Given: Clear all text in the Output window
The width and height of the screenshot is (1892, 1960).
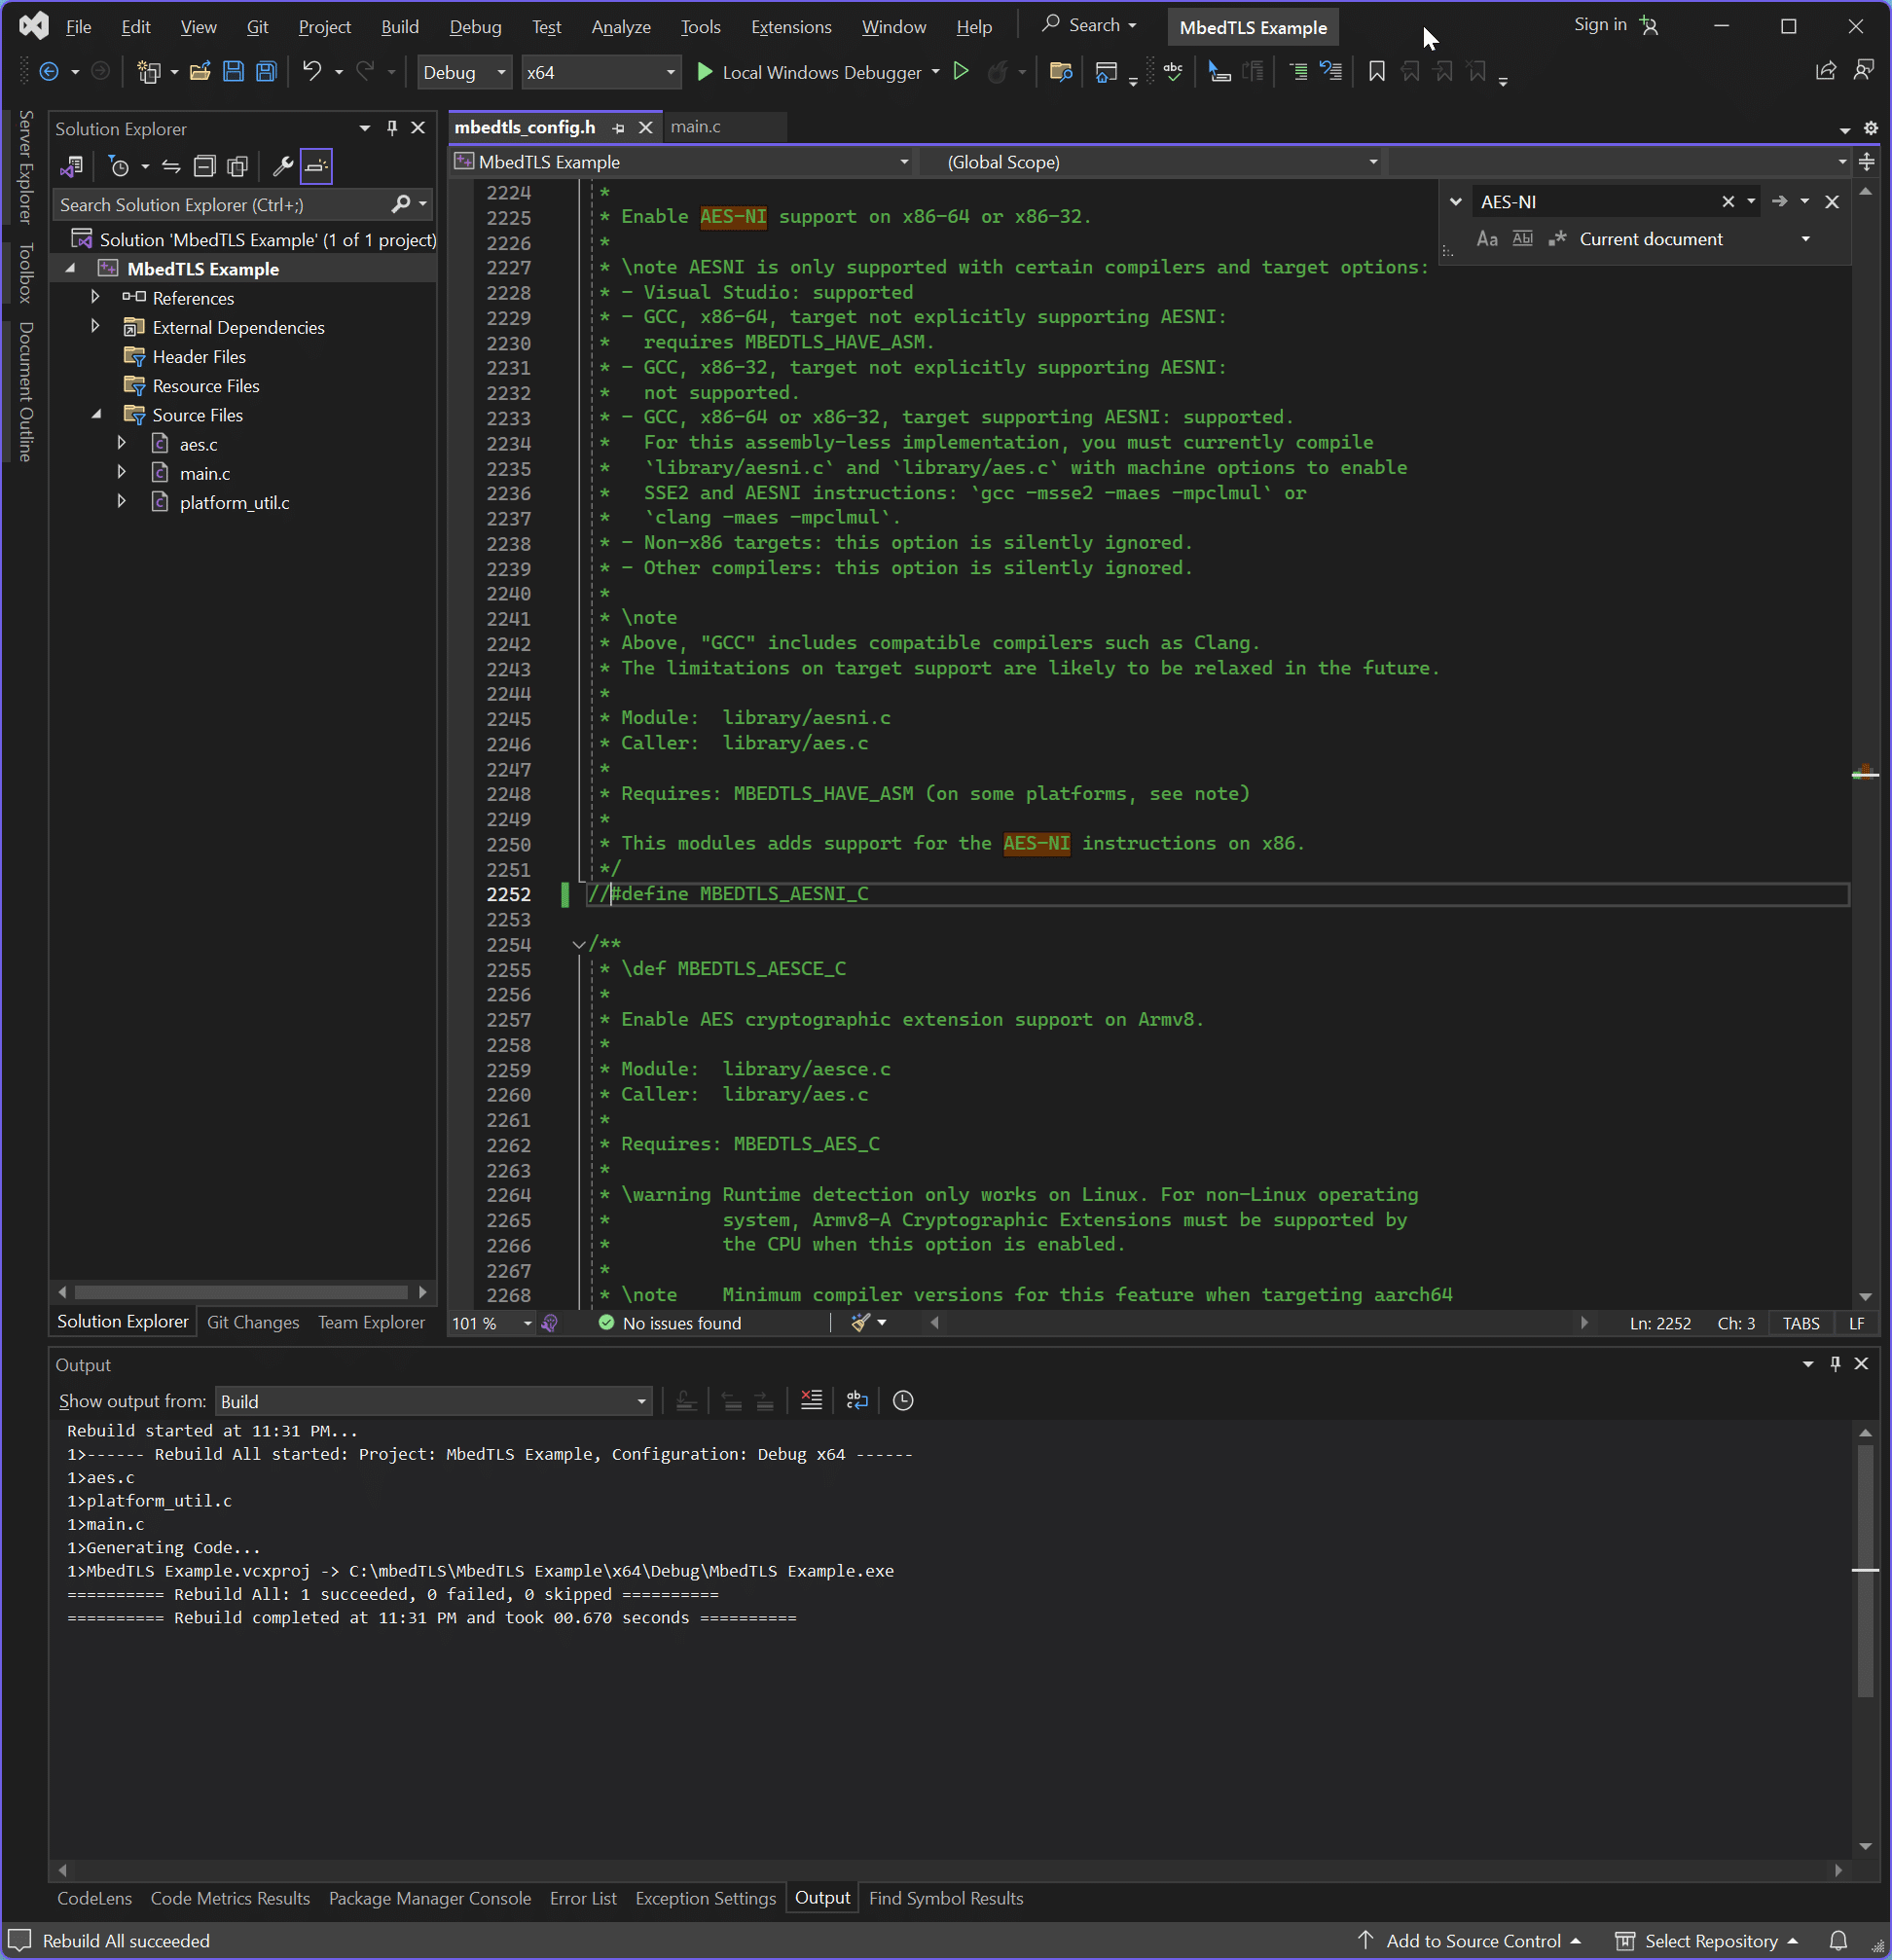Looking at the screenshot, I should [811, 1400].
